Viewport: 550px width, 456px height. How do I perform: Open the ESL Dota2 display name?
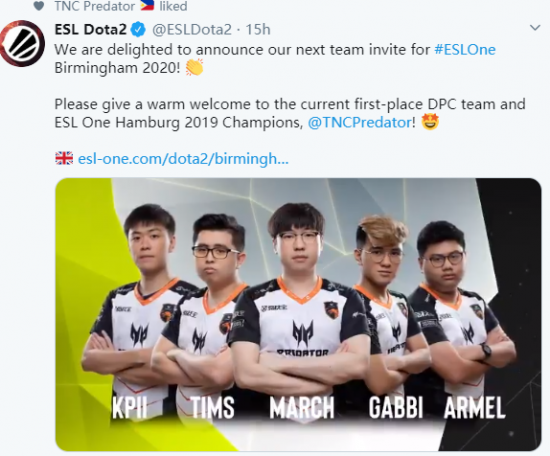tap(90, 29)
